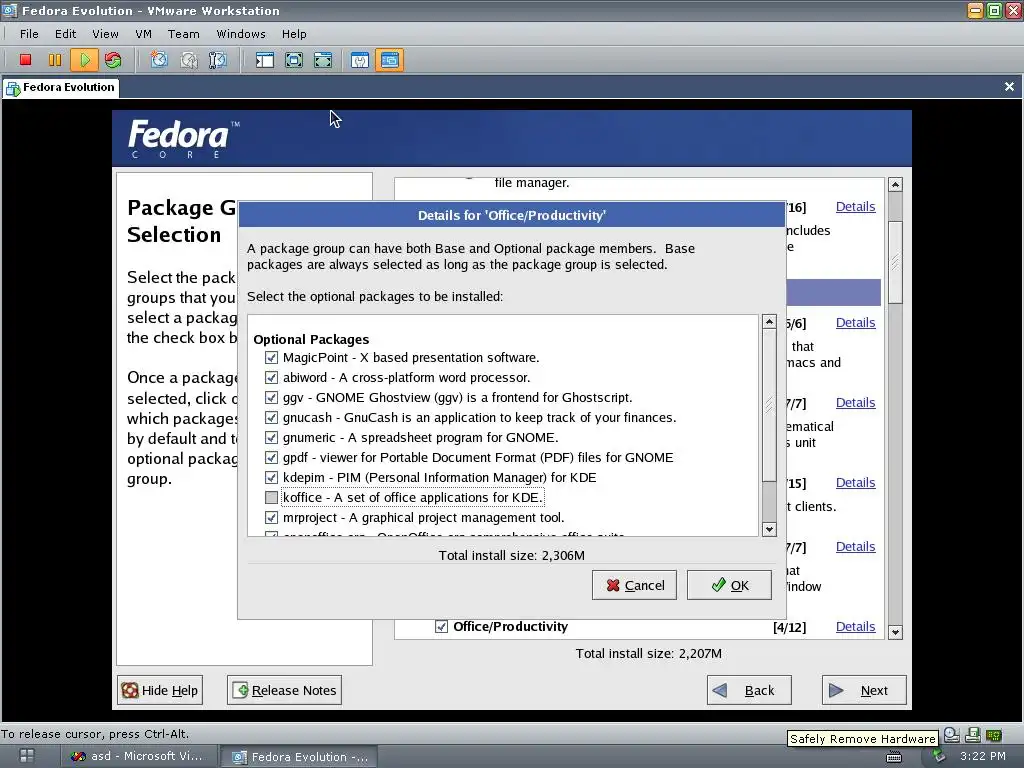Click the VMware Workstation title bar icon
1024x768 pixels.
9,10
